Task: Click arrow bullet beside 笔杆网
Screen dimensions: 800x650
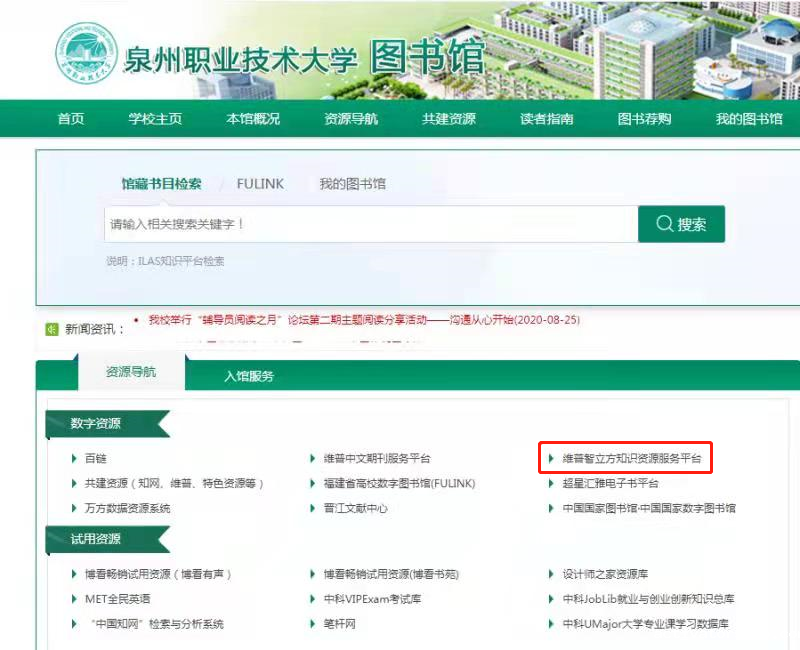Action: point(313,624)
